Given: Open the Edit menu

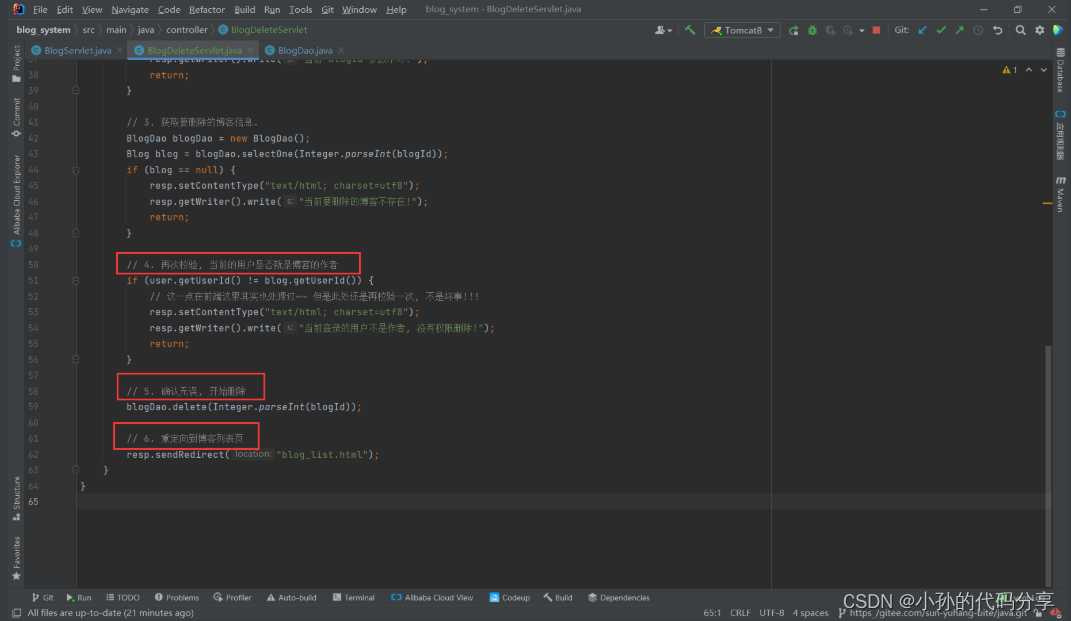Looking at the screenshot, I should tap(65, 10).
